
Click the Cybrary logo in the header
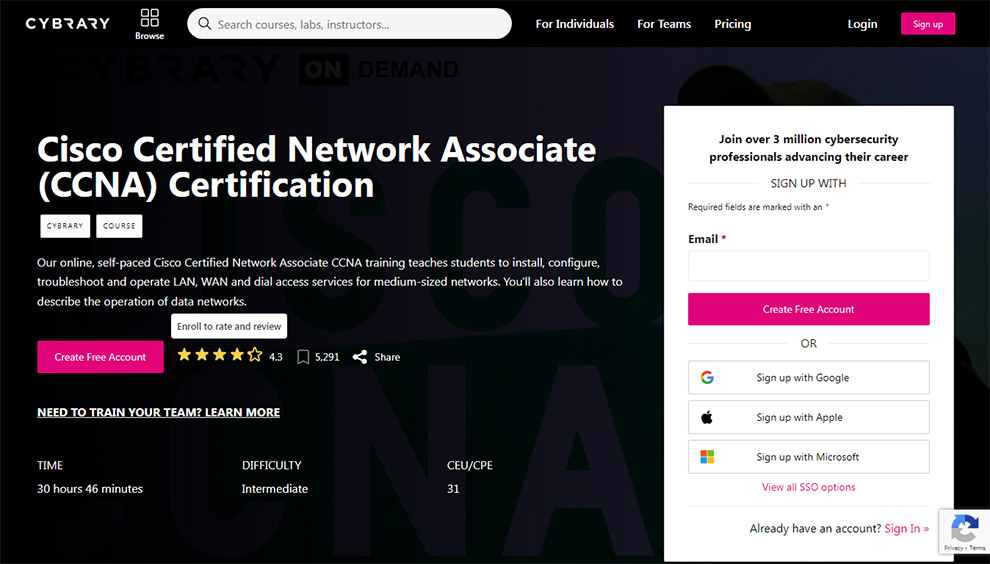point(68,24)
